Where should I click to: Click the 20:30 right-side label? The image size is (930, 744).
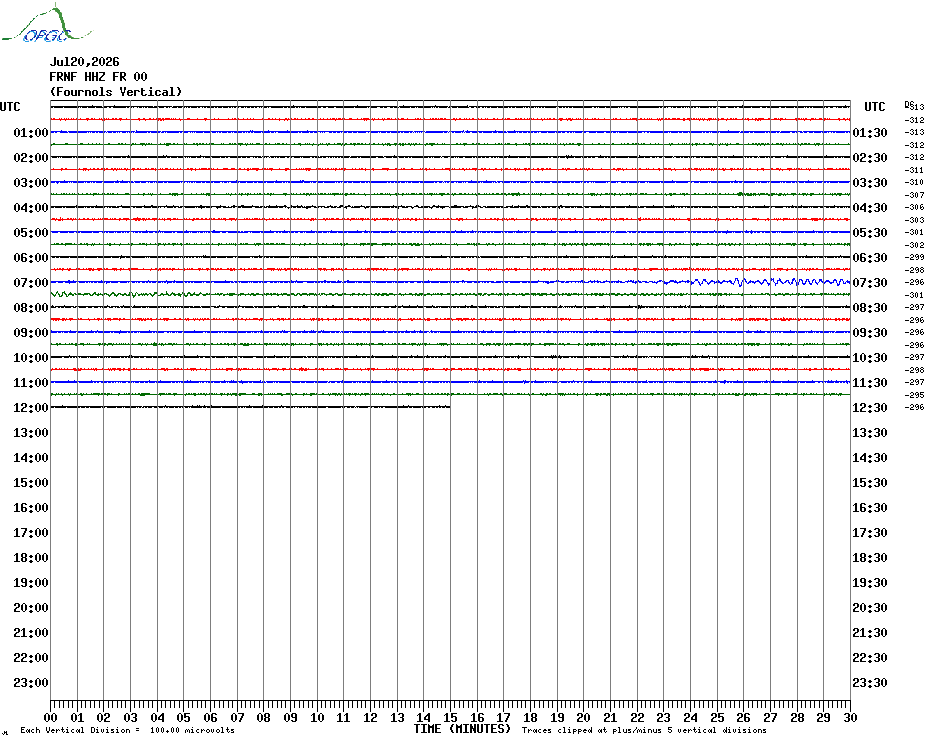pyautogui.click(x=870, y=608)
